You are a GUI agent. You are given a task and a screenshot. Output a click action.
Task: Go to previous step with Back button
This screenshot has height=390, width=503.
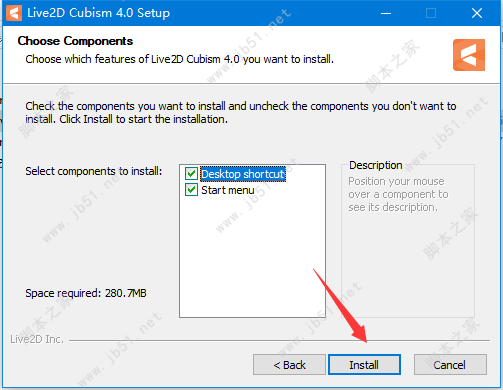[x=289, y=365]
